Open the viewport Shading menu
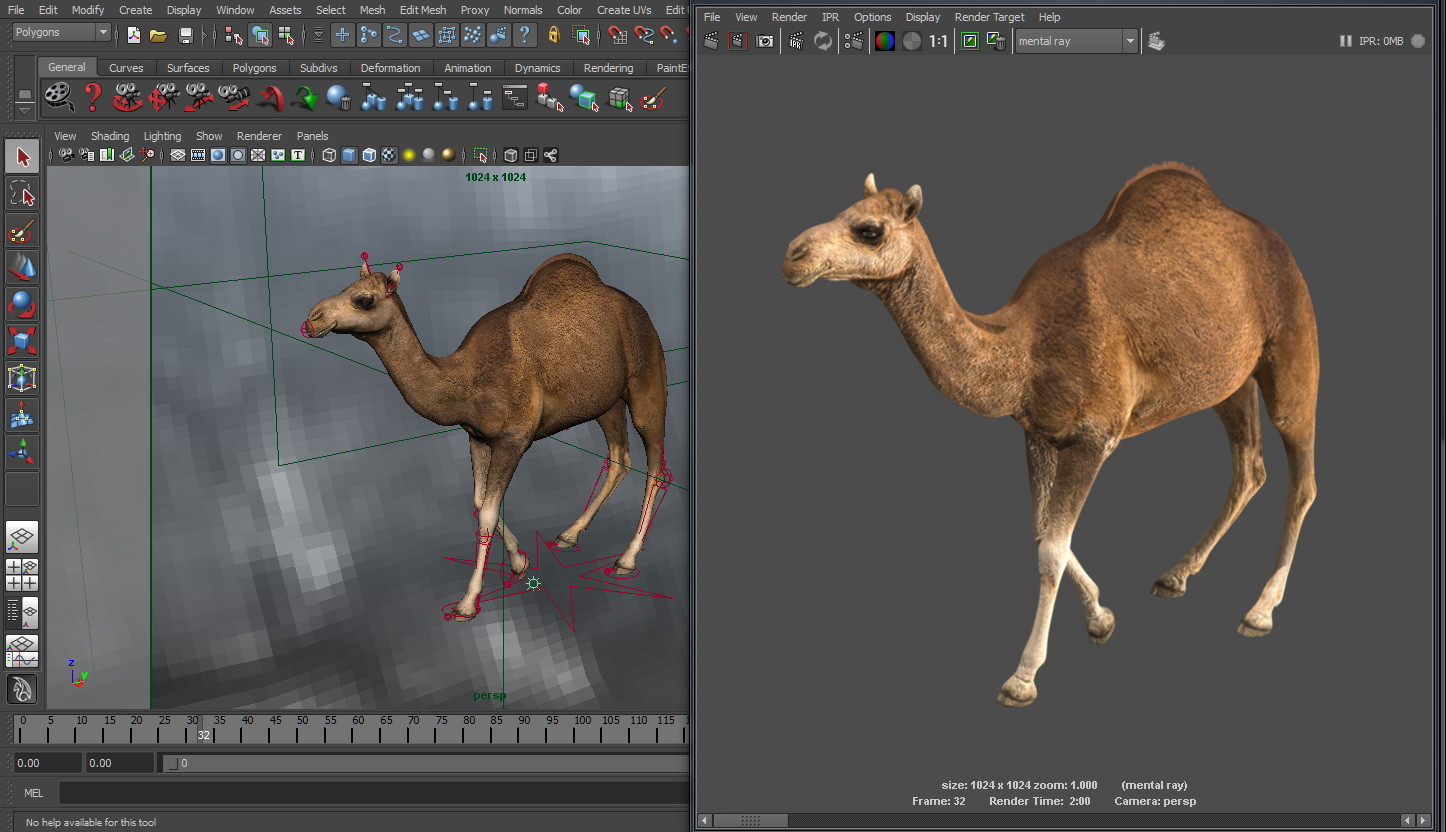1446x832 pixels. 110,136
